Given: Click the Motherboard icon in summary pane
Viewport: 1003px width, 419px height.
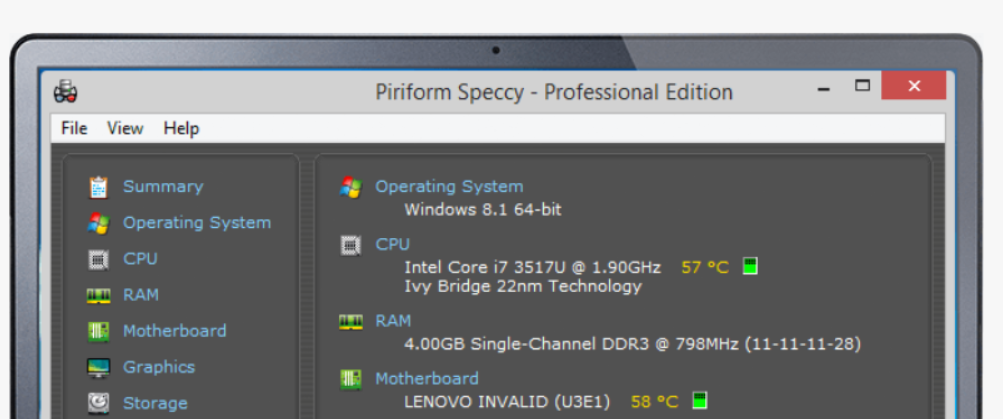Looking at the screenshot, I should [x=351, y=379].
